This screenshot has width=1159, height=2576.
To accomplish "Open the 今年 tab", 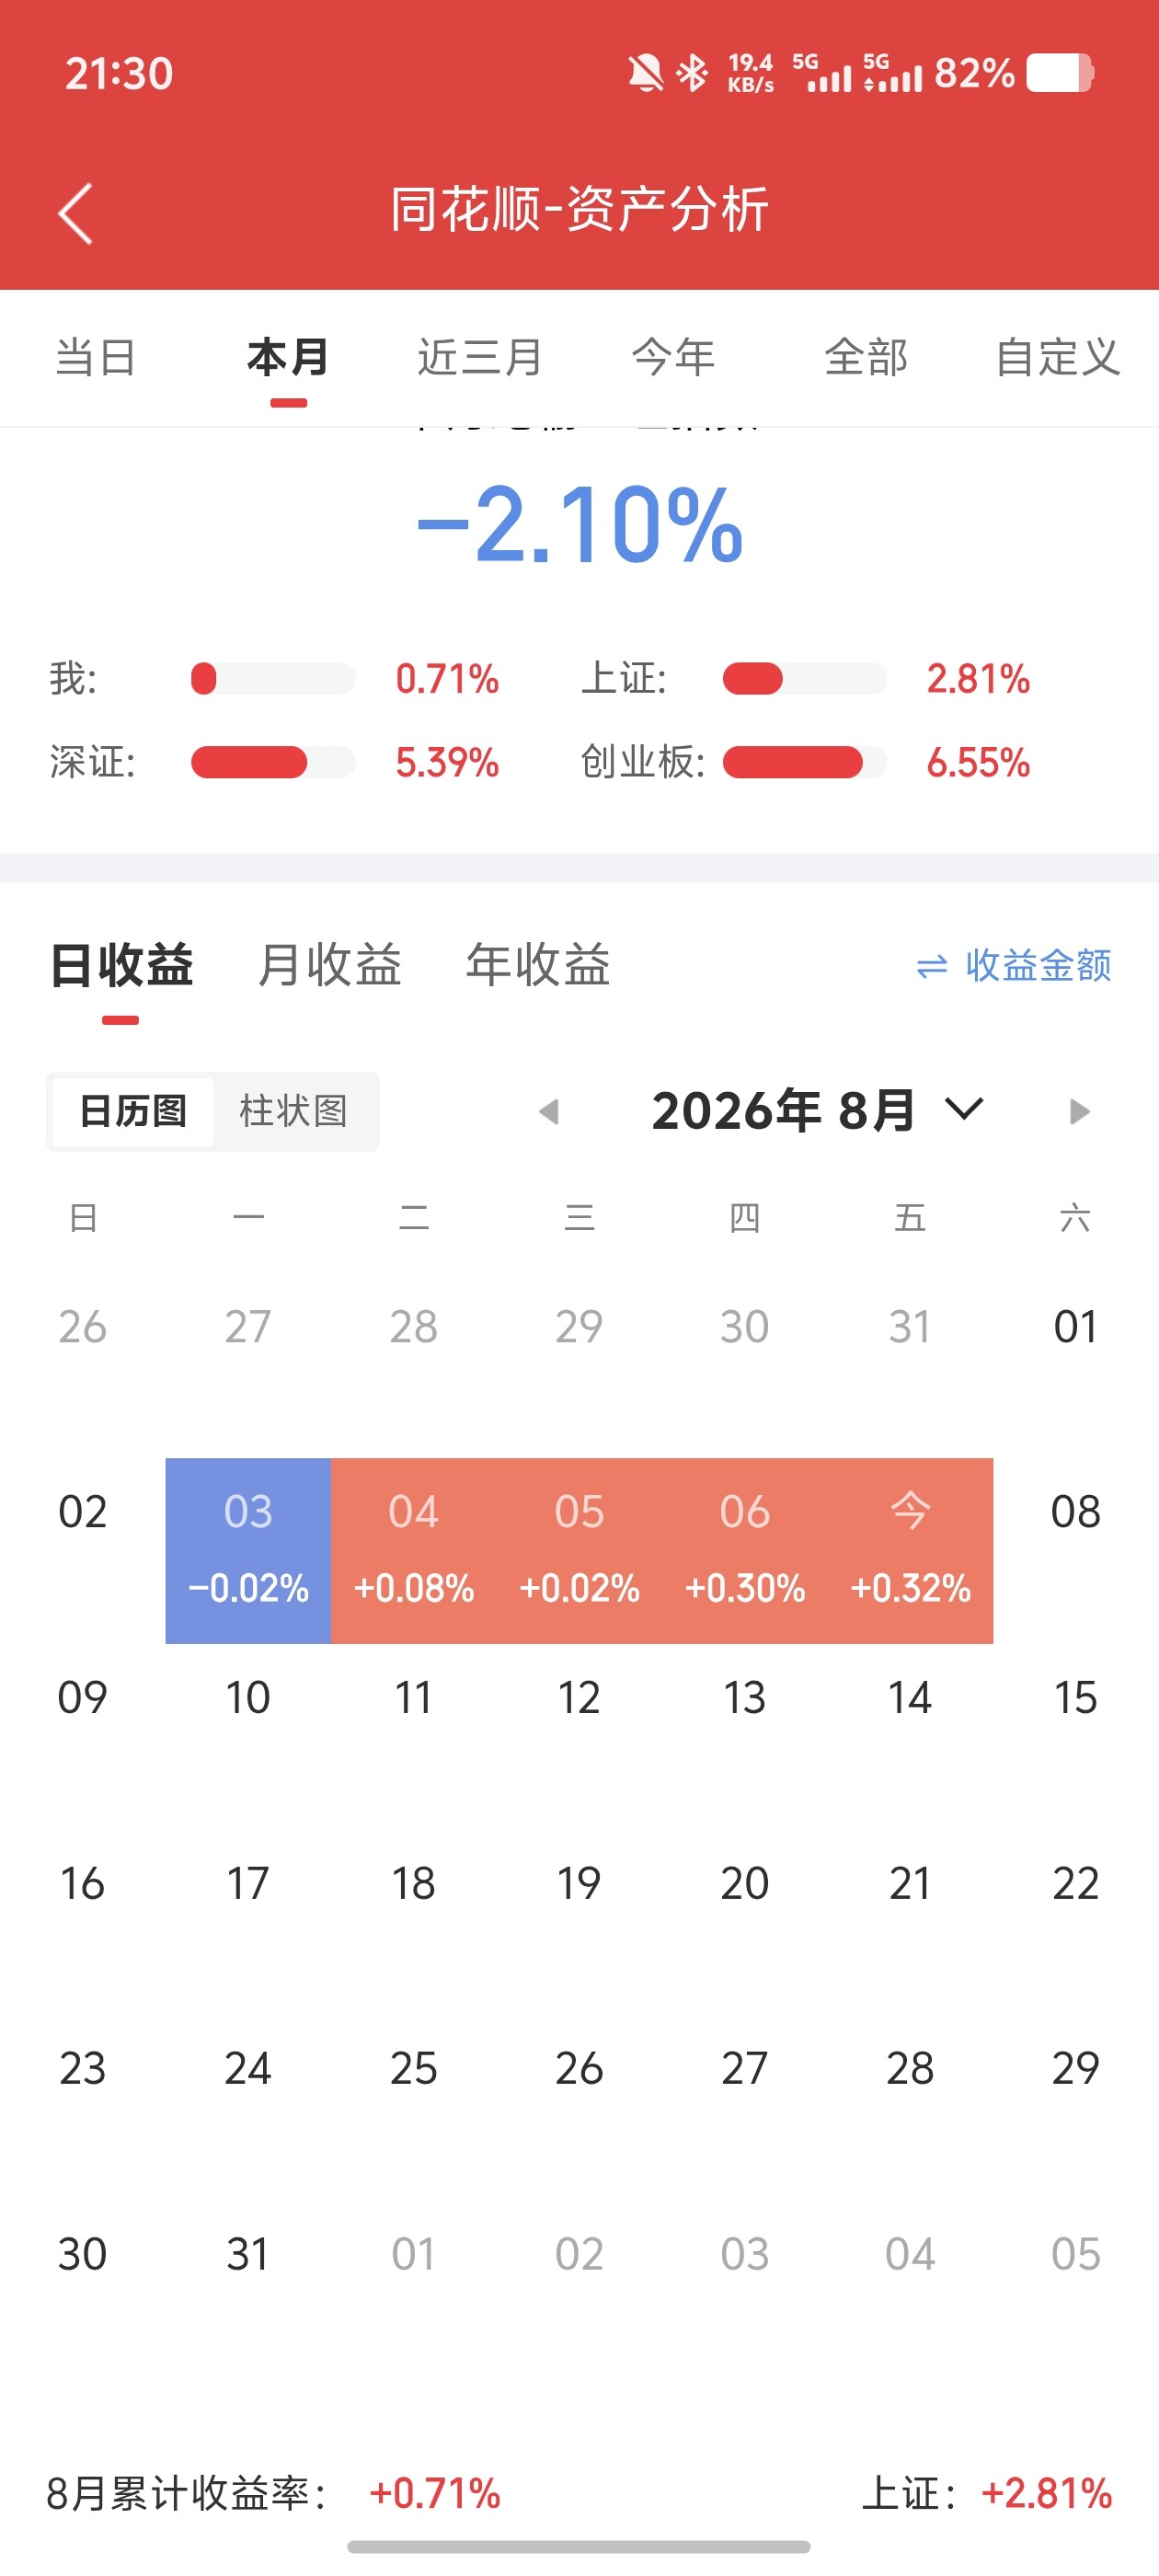I will [673, 357].
